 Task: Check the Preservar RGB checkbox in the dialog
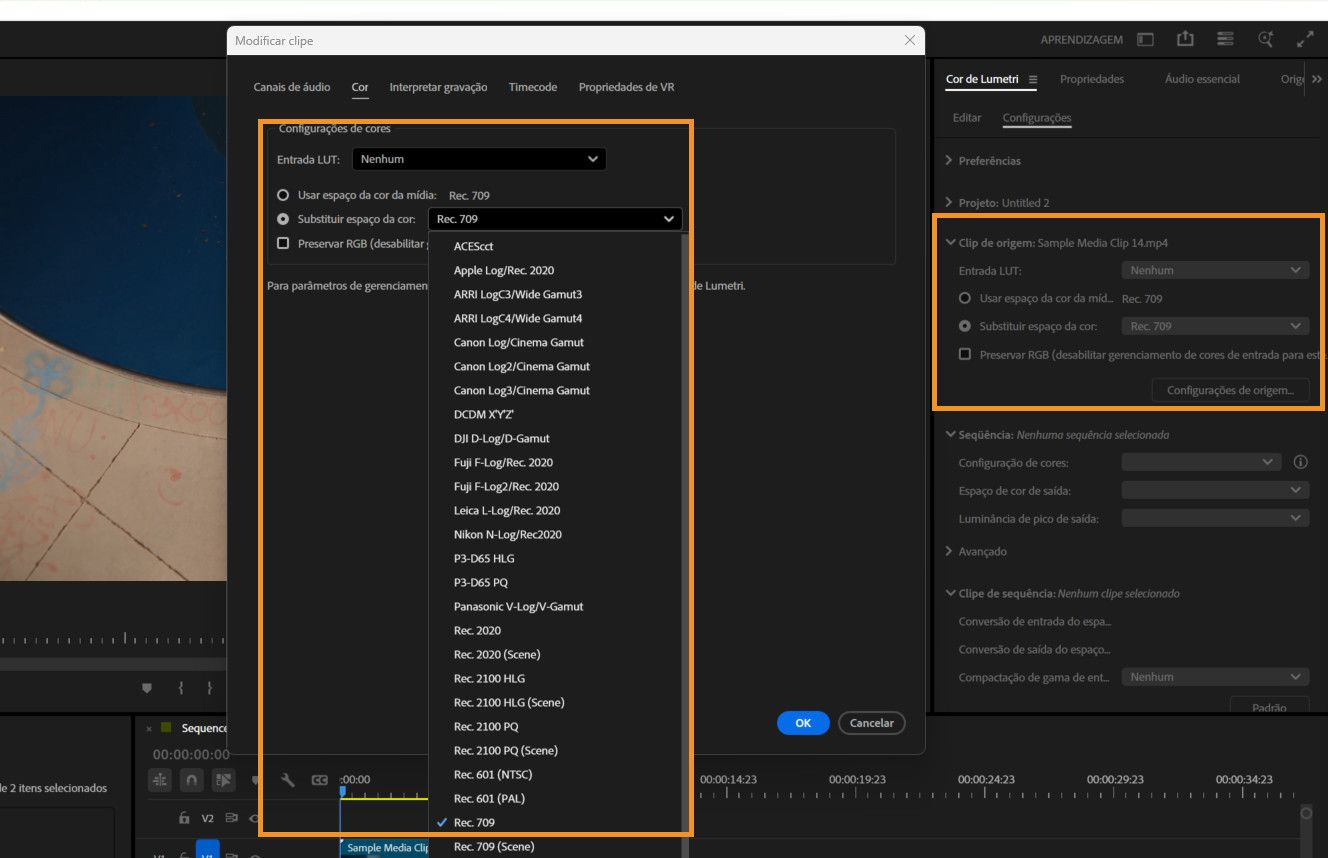pos(283,243)
